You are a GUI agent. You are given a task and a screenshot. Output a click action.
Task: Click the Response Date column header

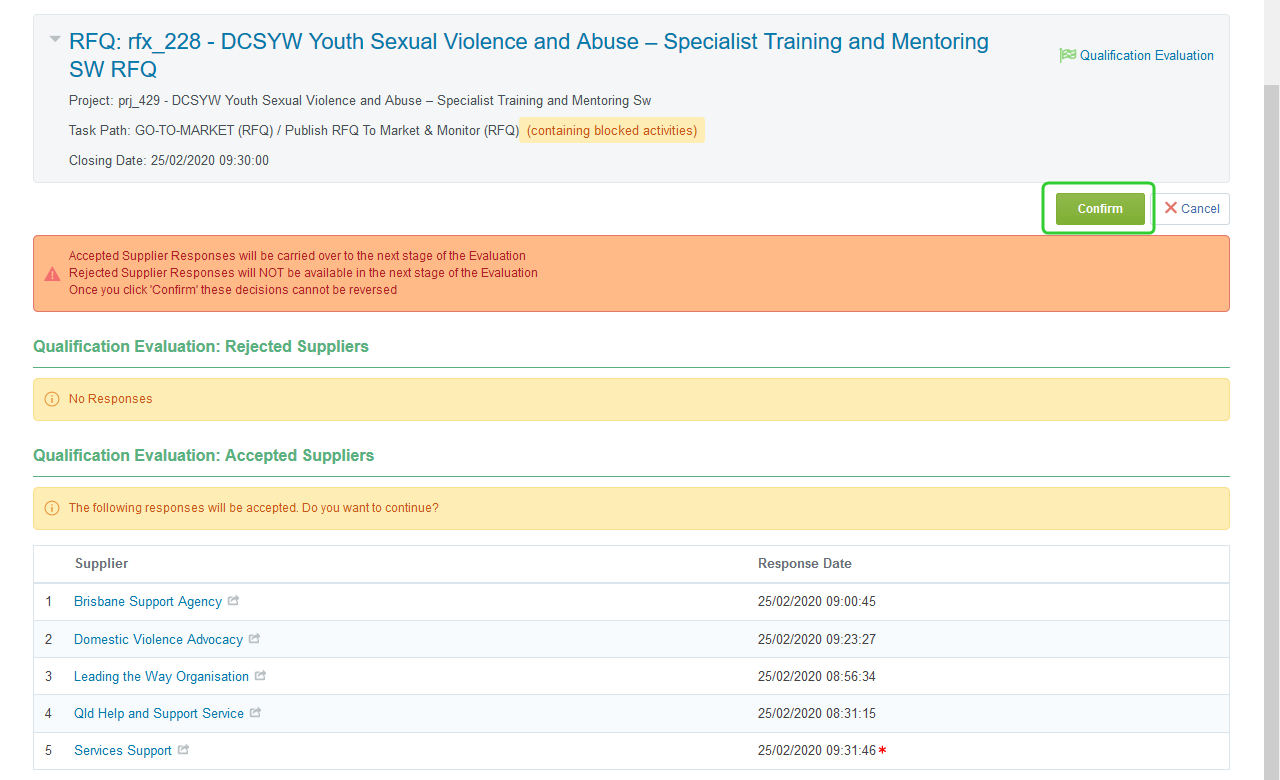click(x=804, y=564)
